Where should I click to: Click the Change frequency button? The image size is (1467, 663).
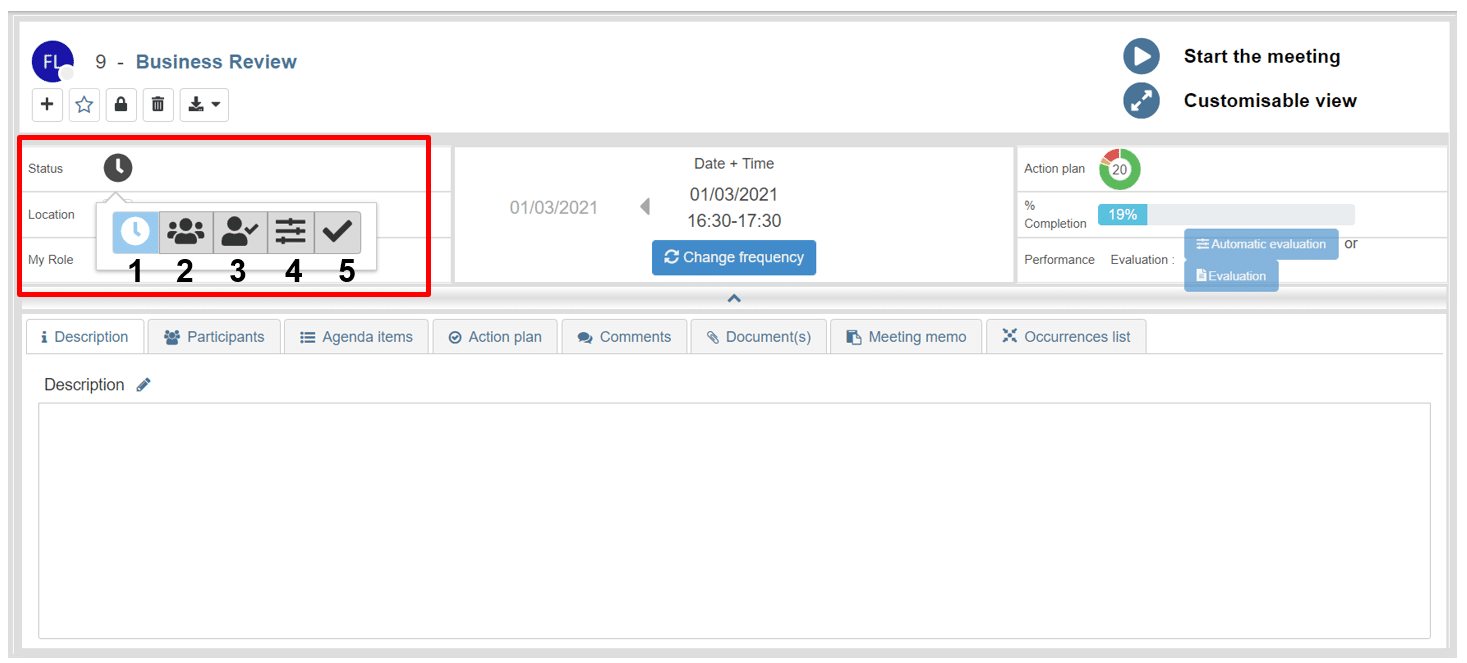coord(734,257)
